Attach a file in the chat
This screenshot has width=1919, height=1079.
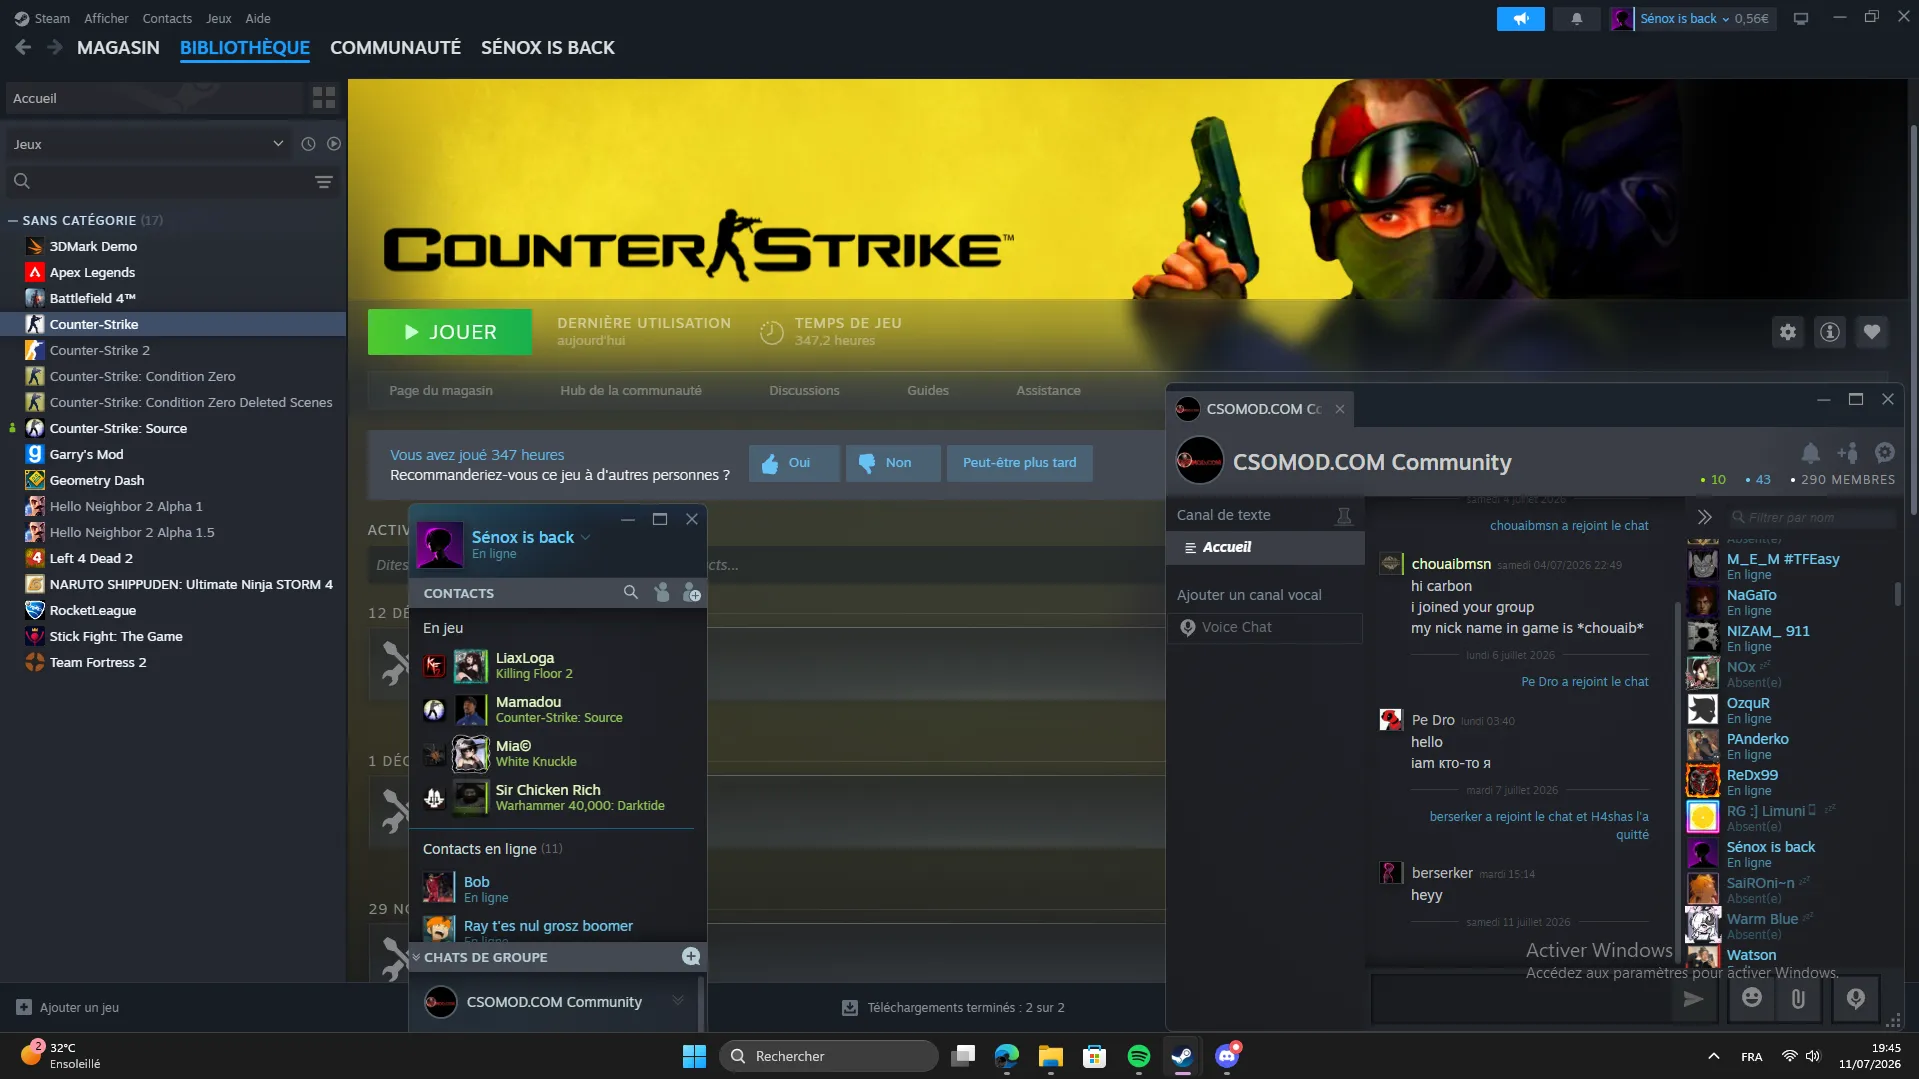1798,998
